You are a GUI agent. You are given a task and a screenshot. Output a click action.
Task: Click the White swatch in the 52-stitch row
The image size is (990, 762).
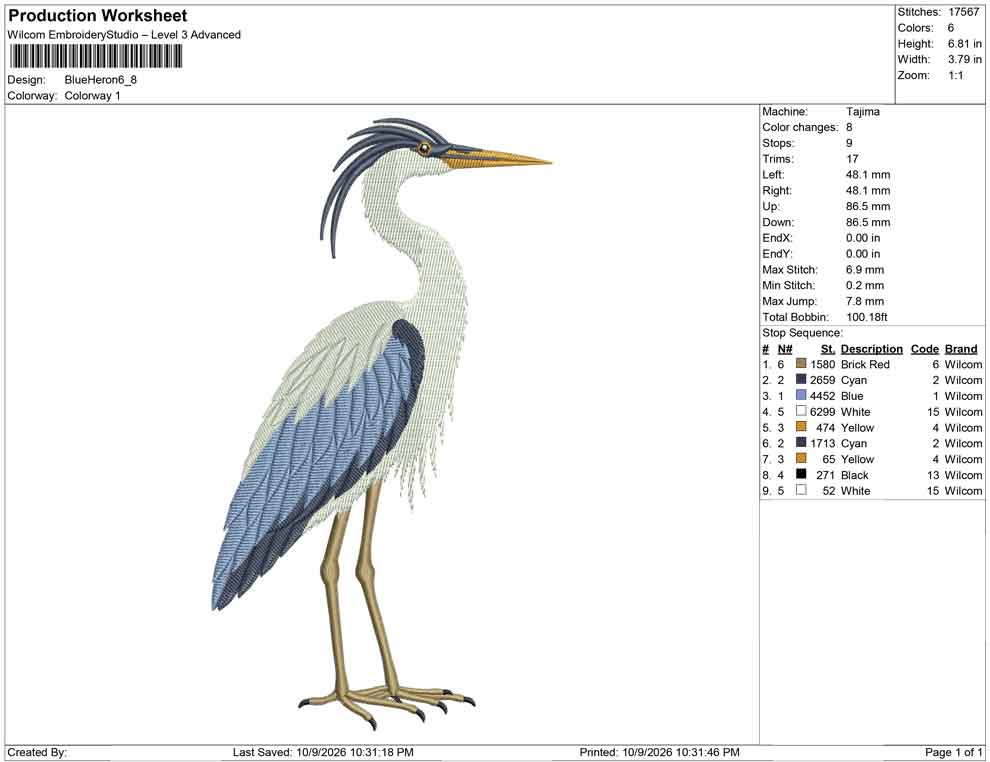tap(801, 490)
